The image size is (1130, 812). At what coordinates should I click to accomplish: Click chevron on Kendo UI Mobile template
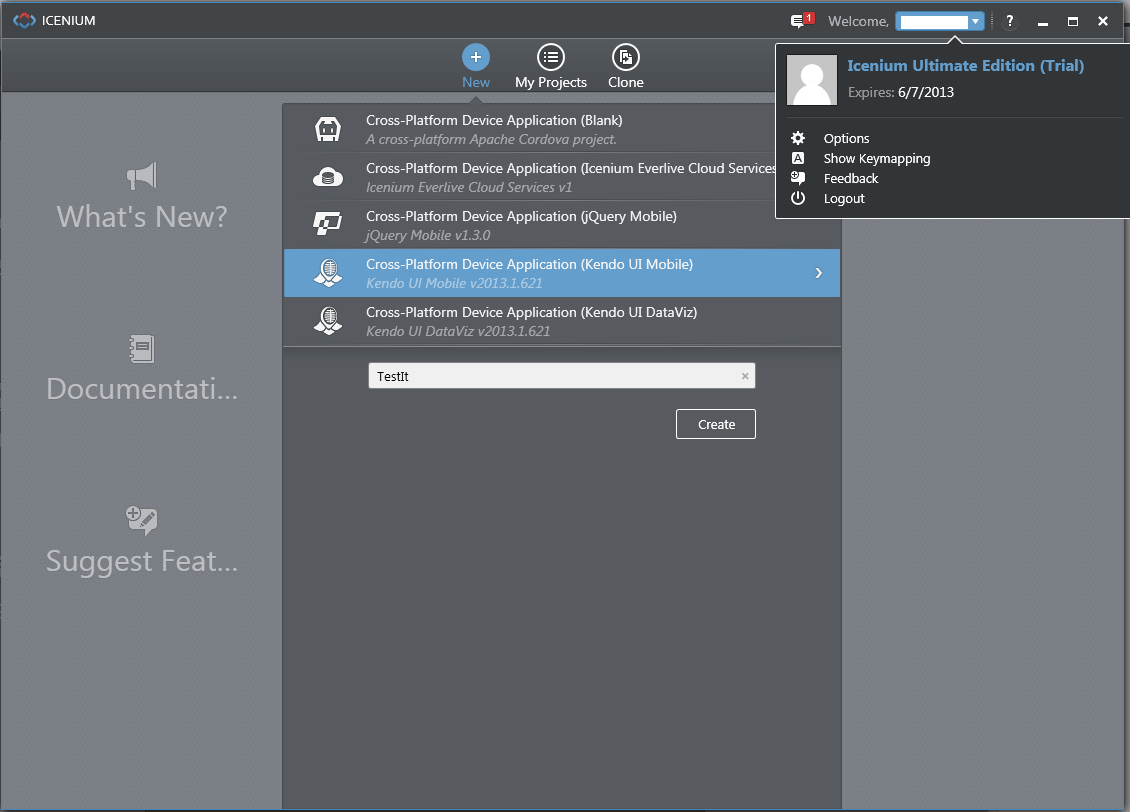tap(818, 273)
